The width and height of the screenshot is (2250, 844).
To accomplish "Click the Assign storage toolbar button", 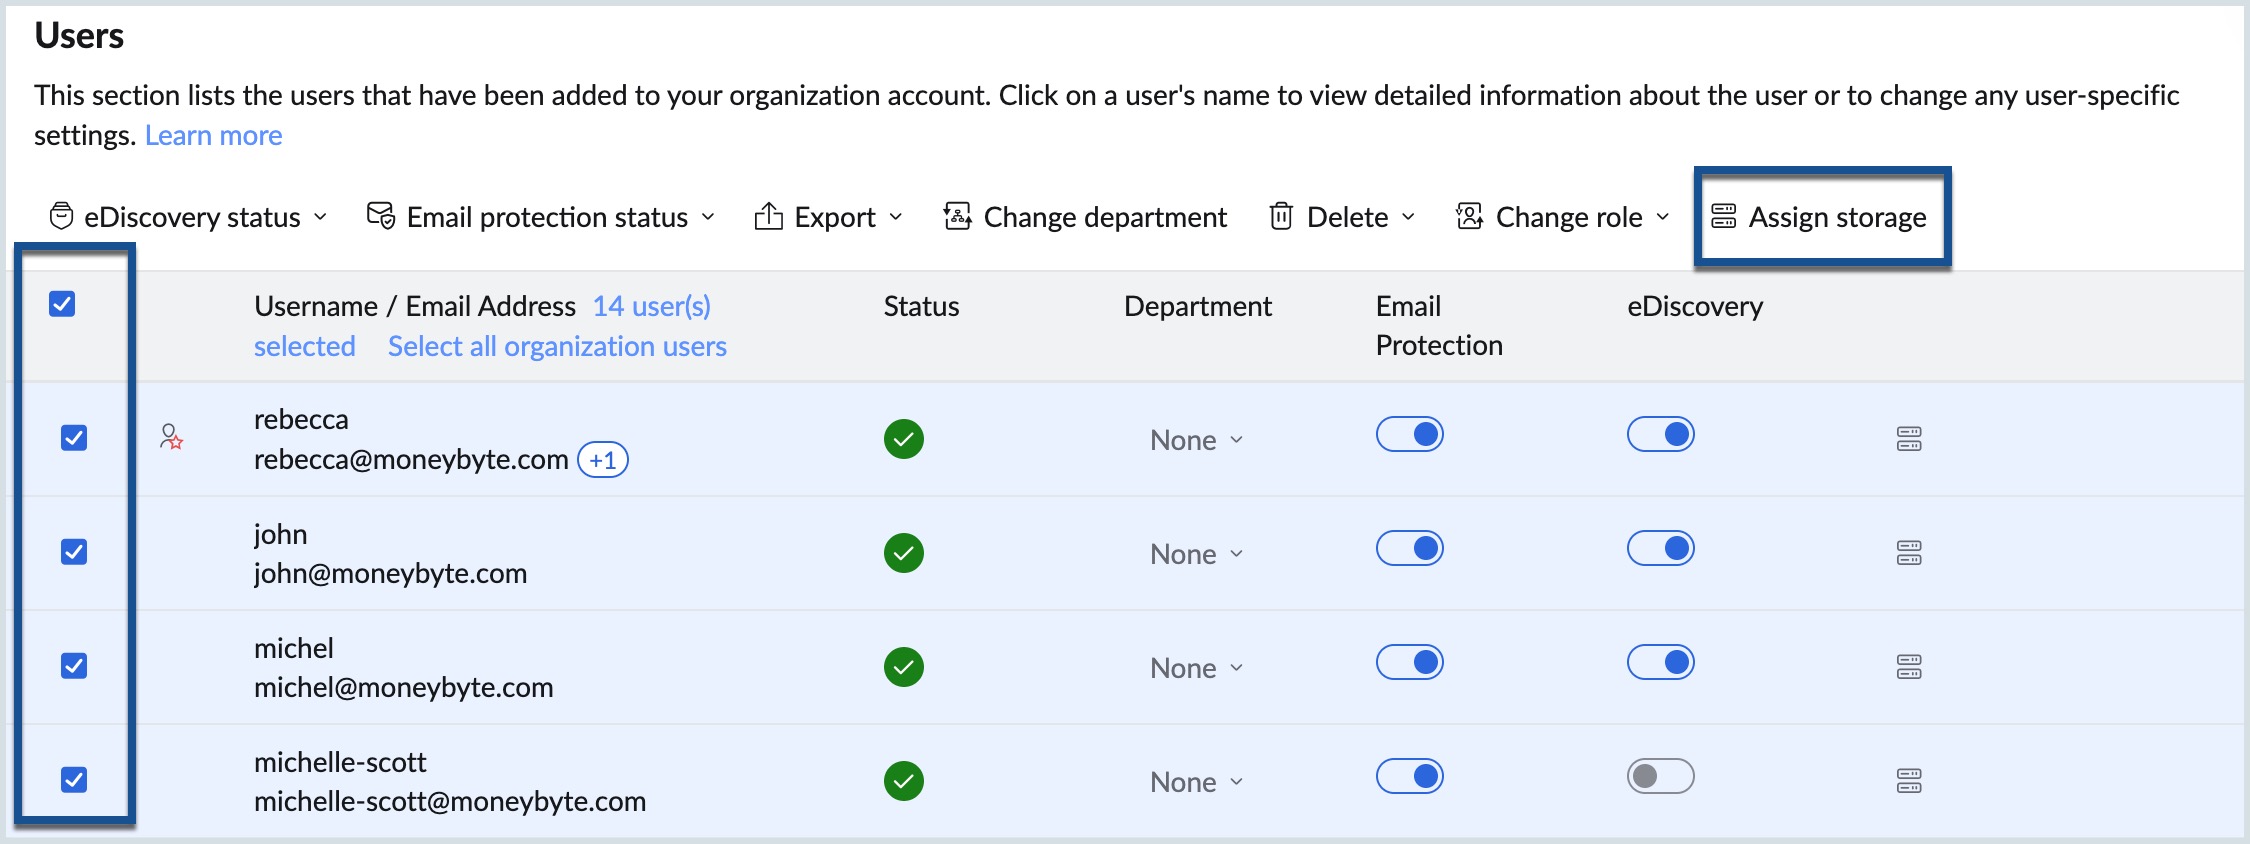I will [x=1820, y=217].
